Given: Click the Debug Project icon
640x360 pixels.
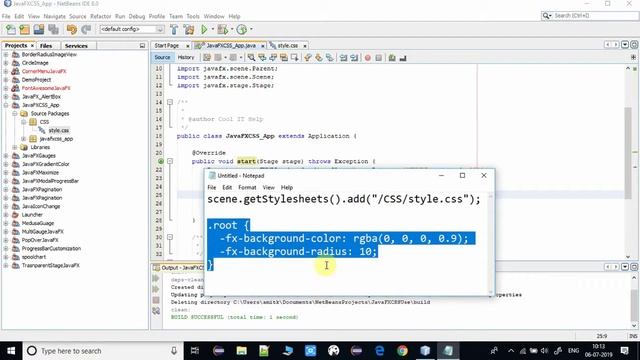Looking at the screenshot, I should click(222, 29).
